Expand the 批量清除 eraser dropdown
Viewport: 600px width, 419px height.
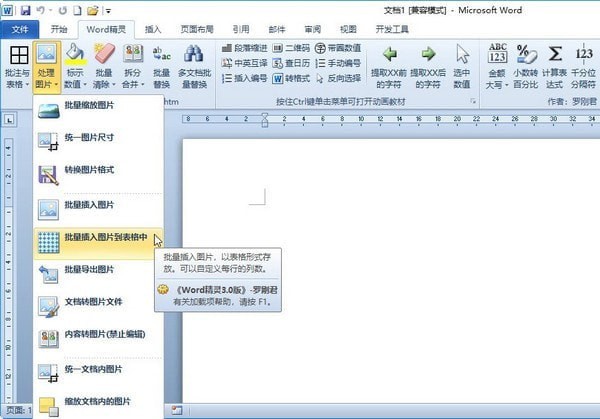[x=104, y=67]
